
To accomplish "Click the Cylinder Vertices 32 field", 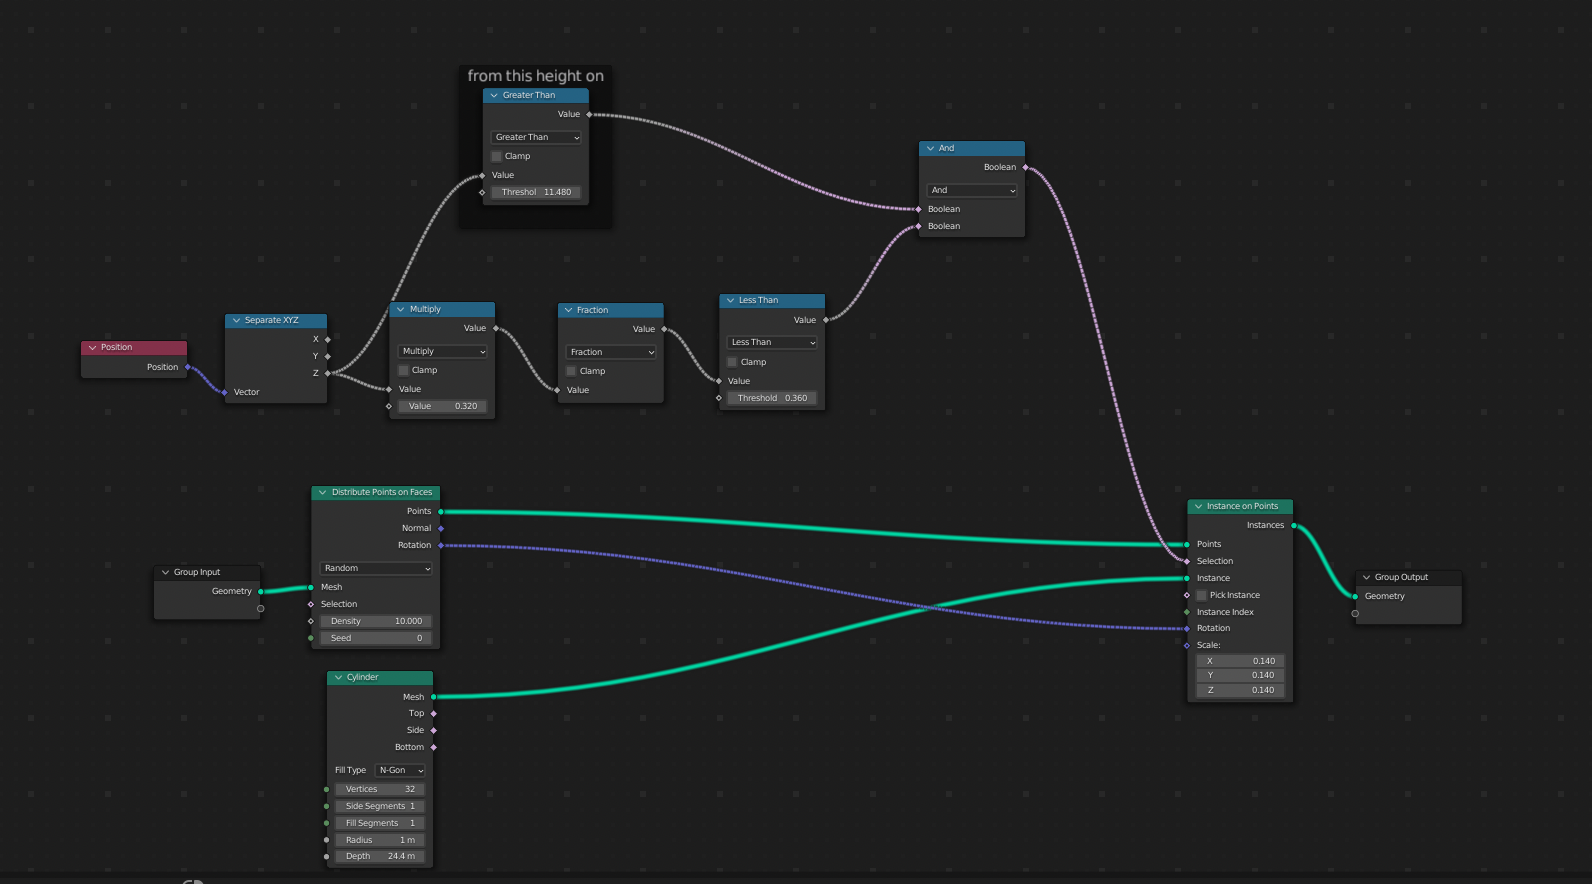I will click(x=380, y=790).
